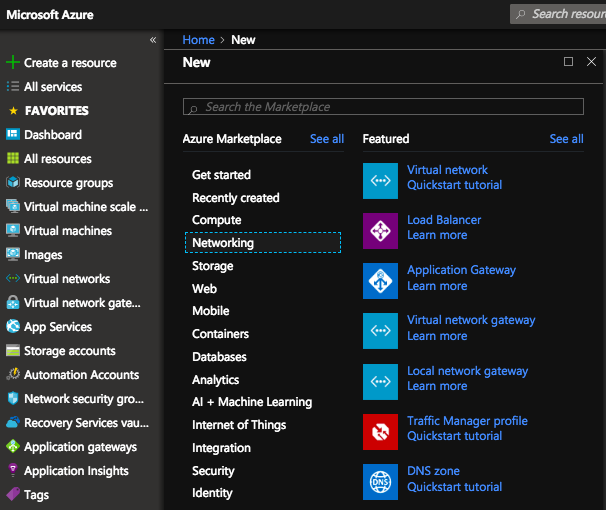This screenshot has height=510, width=606.
Task: Collapse the sidebar with double chevron
Action: (x=153, y=40)
